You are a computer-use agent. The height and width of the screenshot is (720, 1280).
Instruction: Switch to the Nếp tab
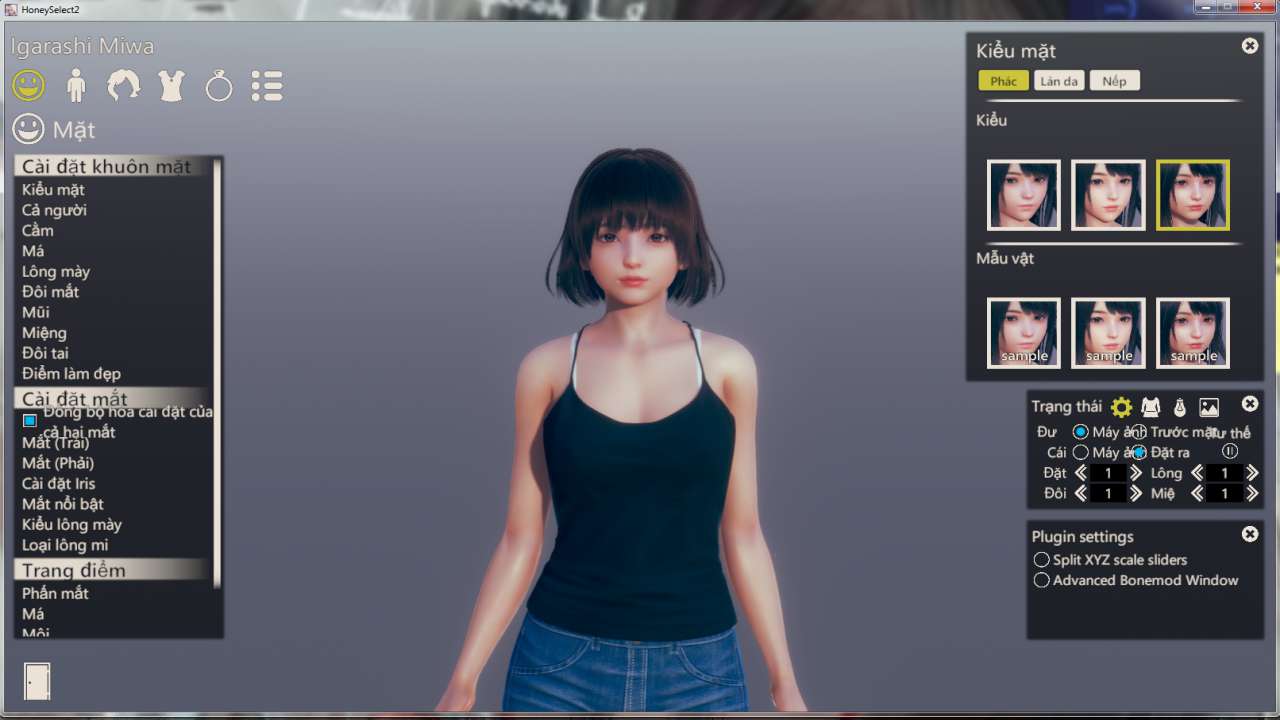[x=1114, y=81]
